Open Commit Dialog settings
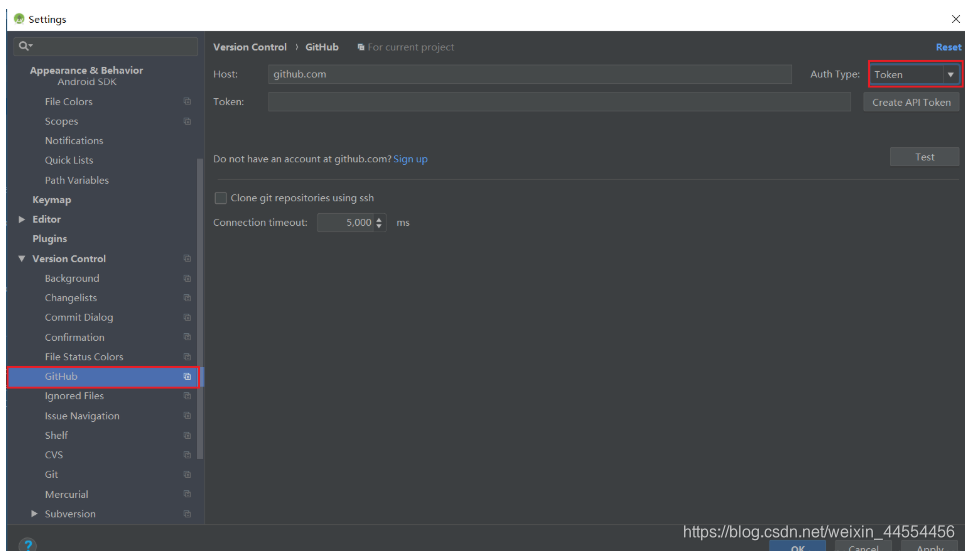965x551 pixels. 79,317
